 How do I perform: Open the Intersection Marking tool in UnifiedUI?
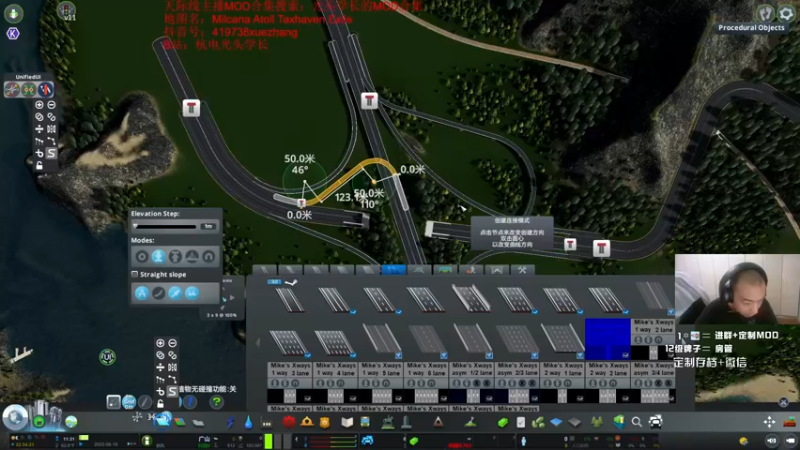[x=29, y=90]
